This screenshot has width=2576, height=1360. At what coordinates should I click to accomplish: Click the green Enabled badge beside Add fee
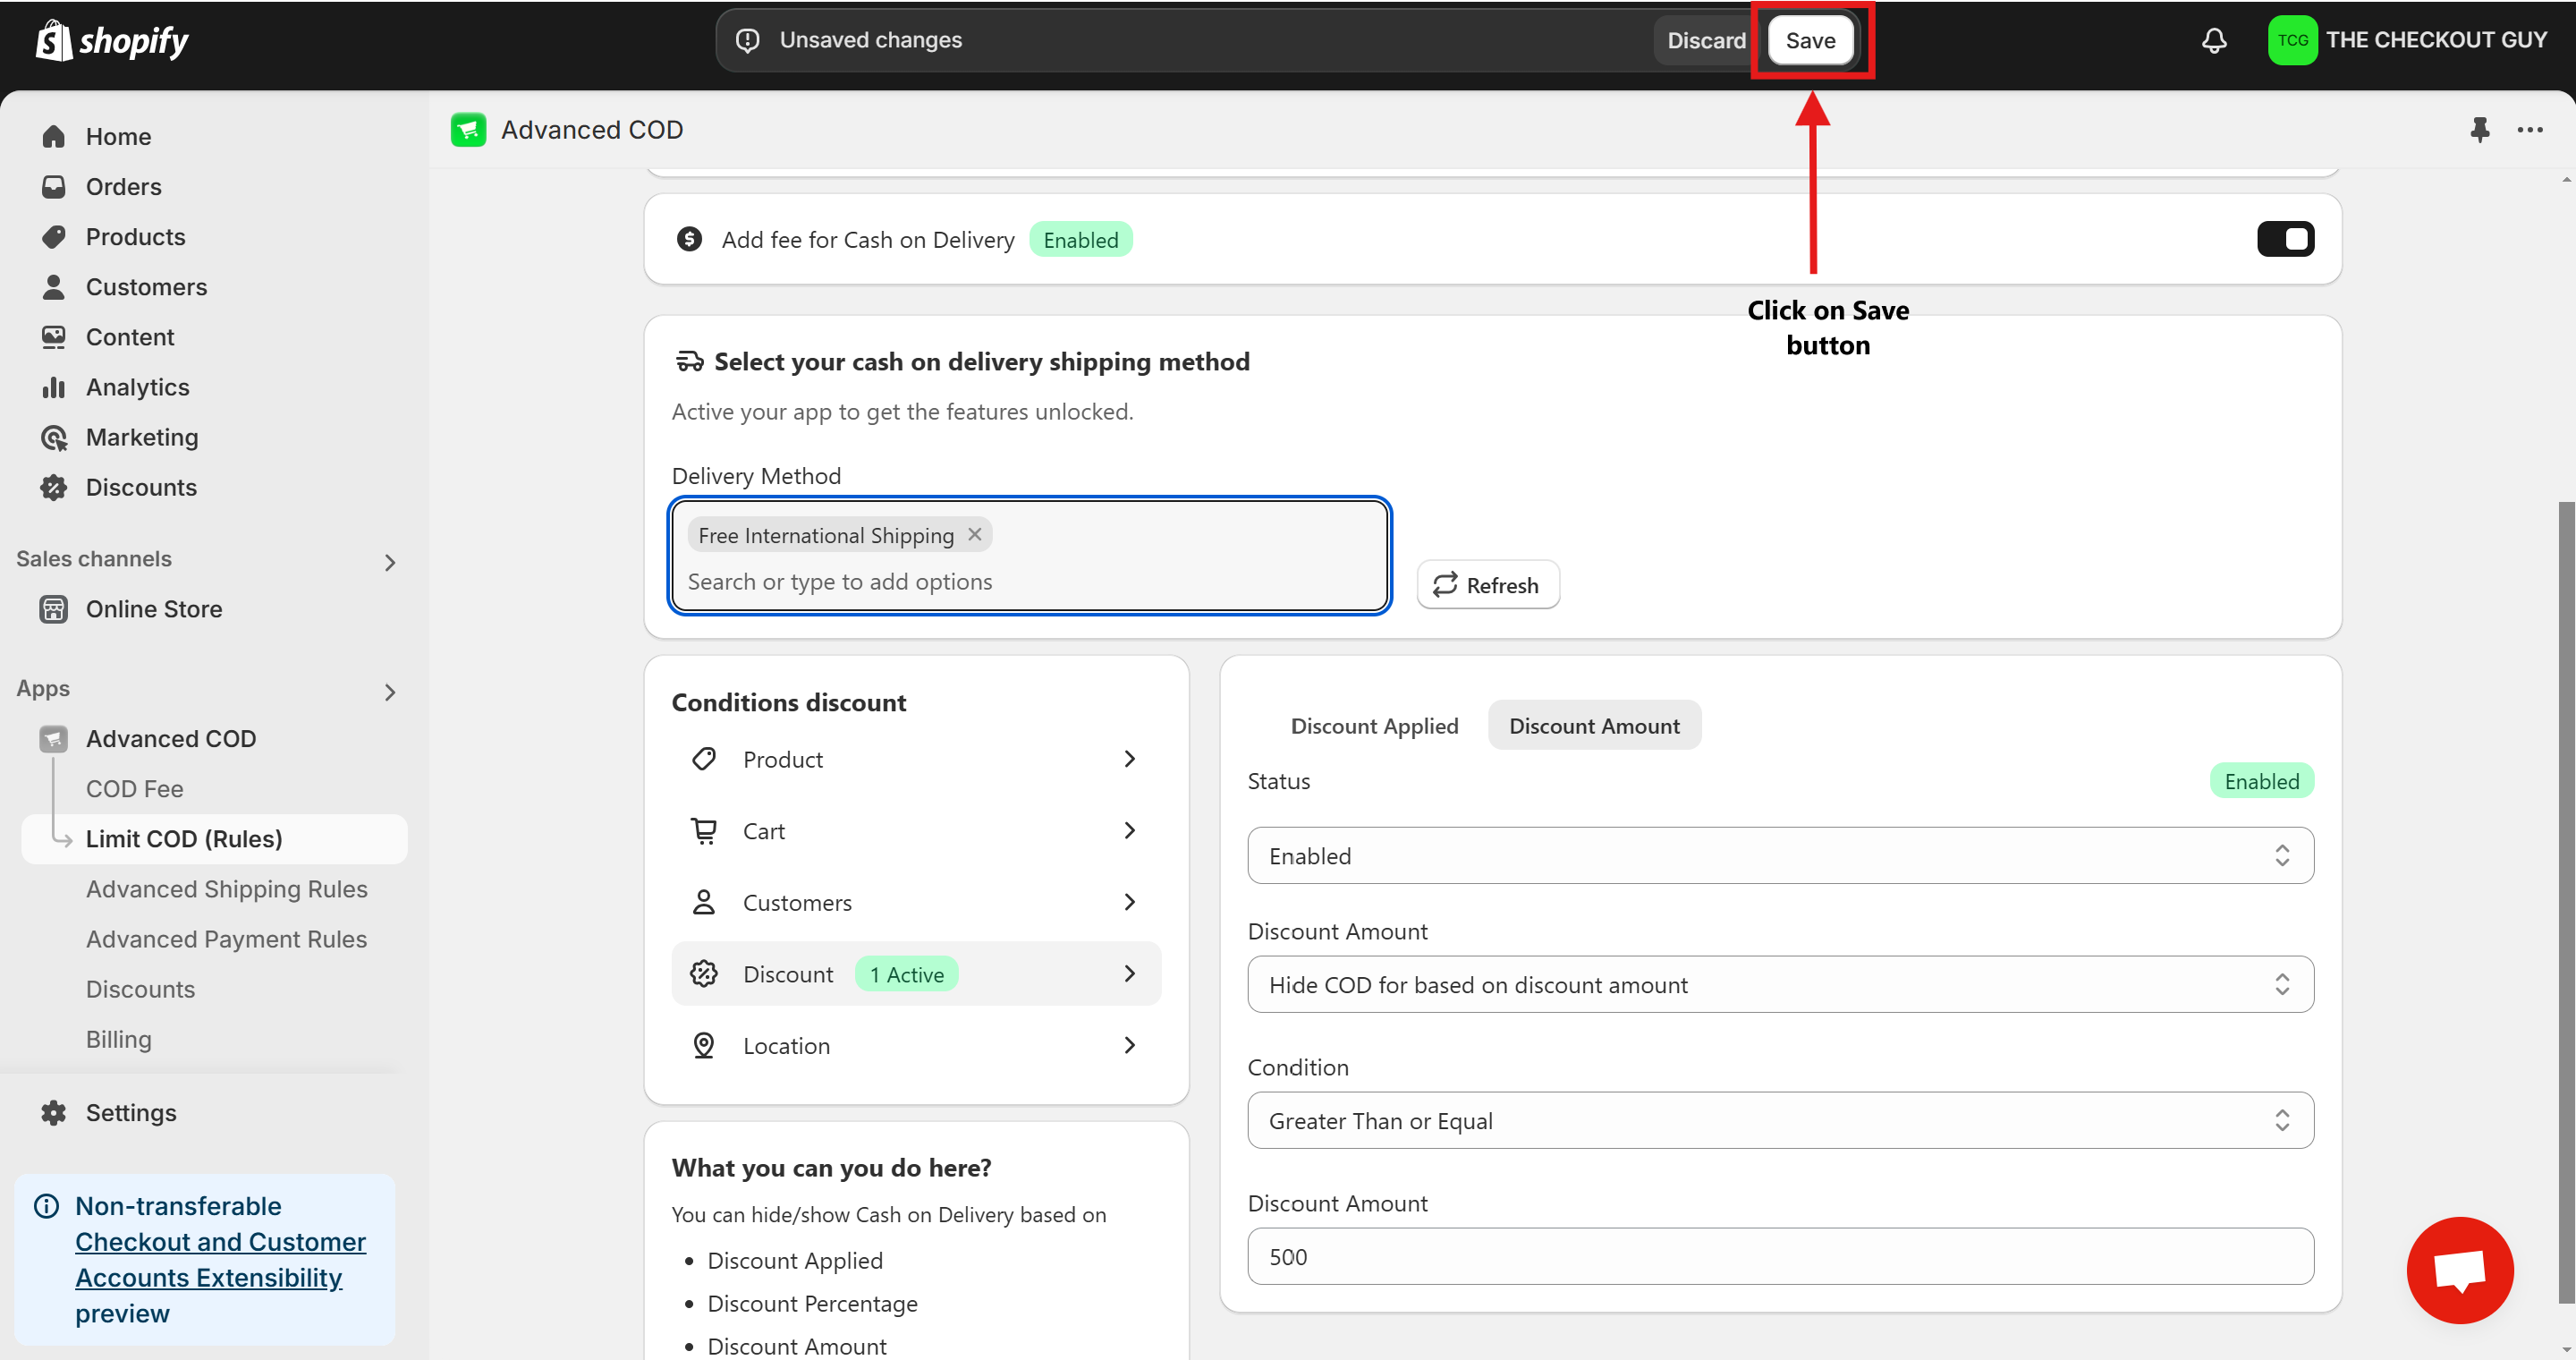1081,240
